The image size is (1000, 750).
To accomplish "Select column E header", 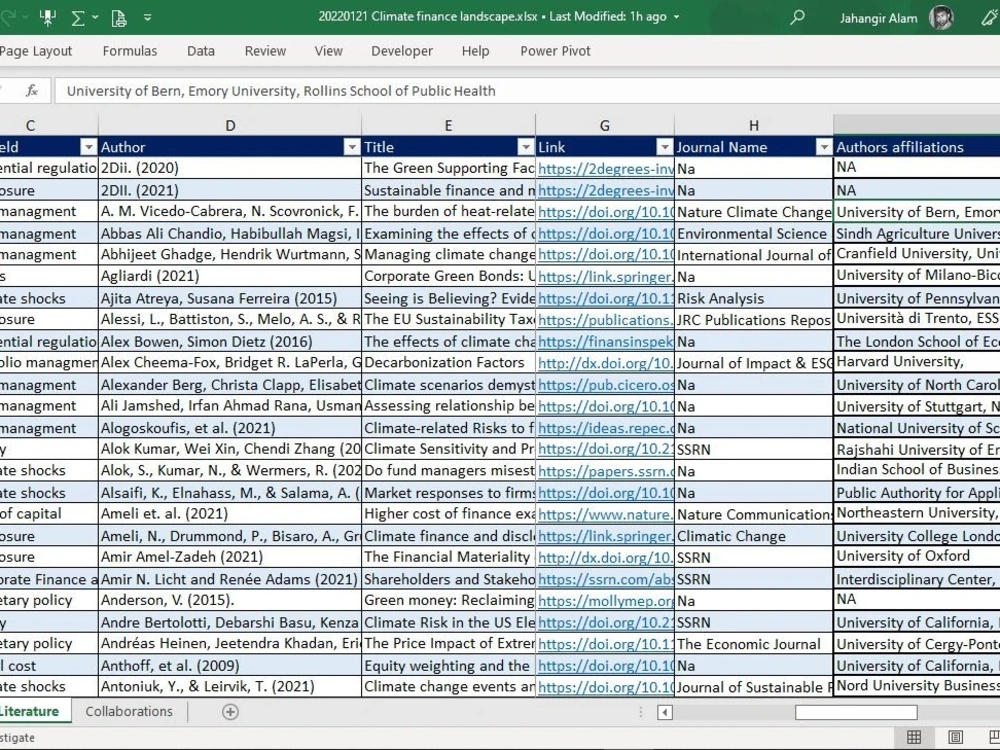I will pos(448,126).
